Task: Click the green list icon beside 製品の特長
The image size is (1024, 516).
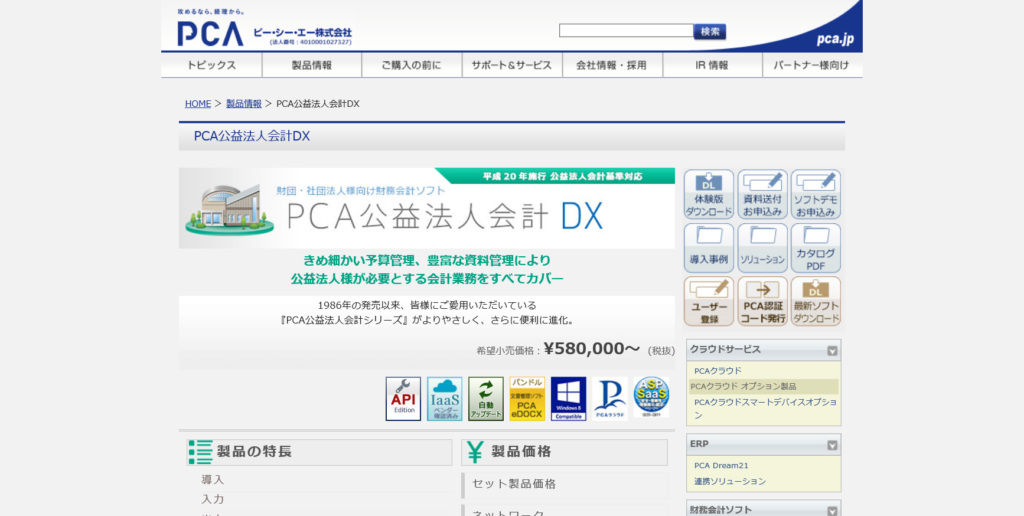Action: click(x=200, y=452)
